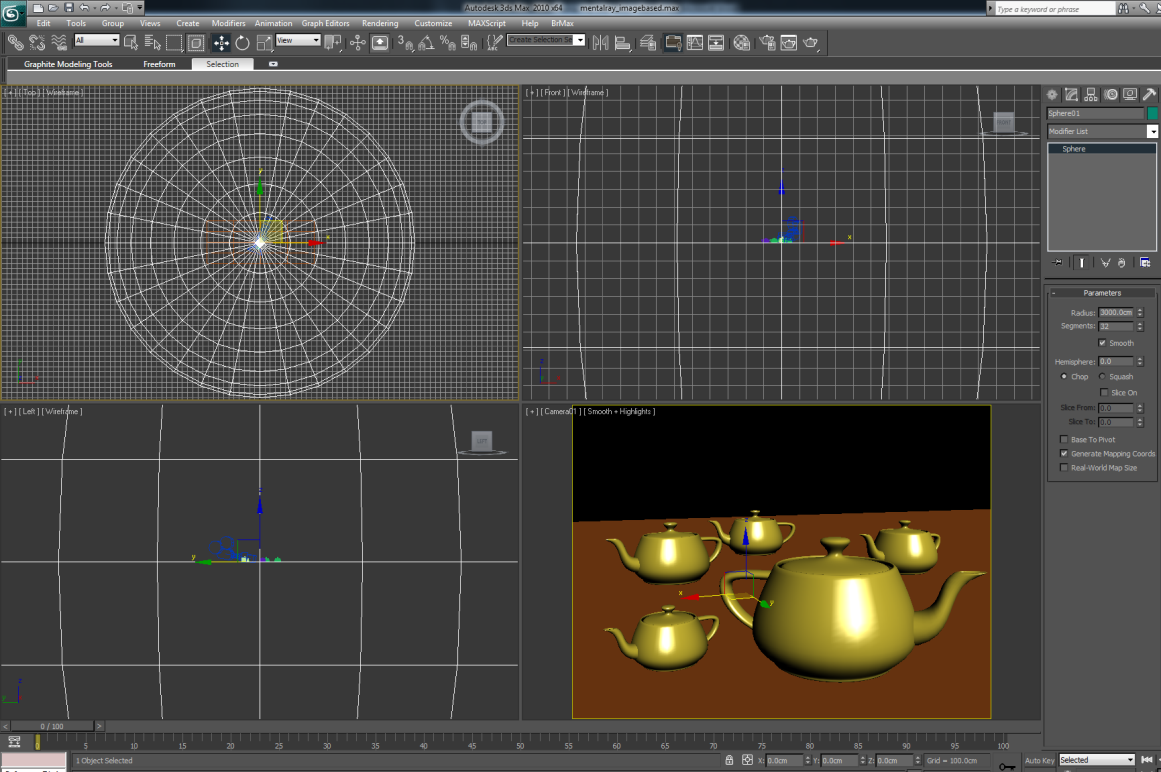Click the Configure Modifier Sets icon

point(1145,263)
